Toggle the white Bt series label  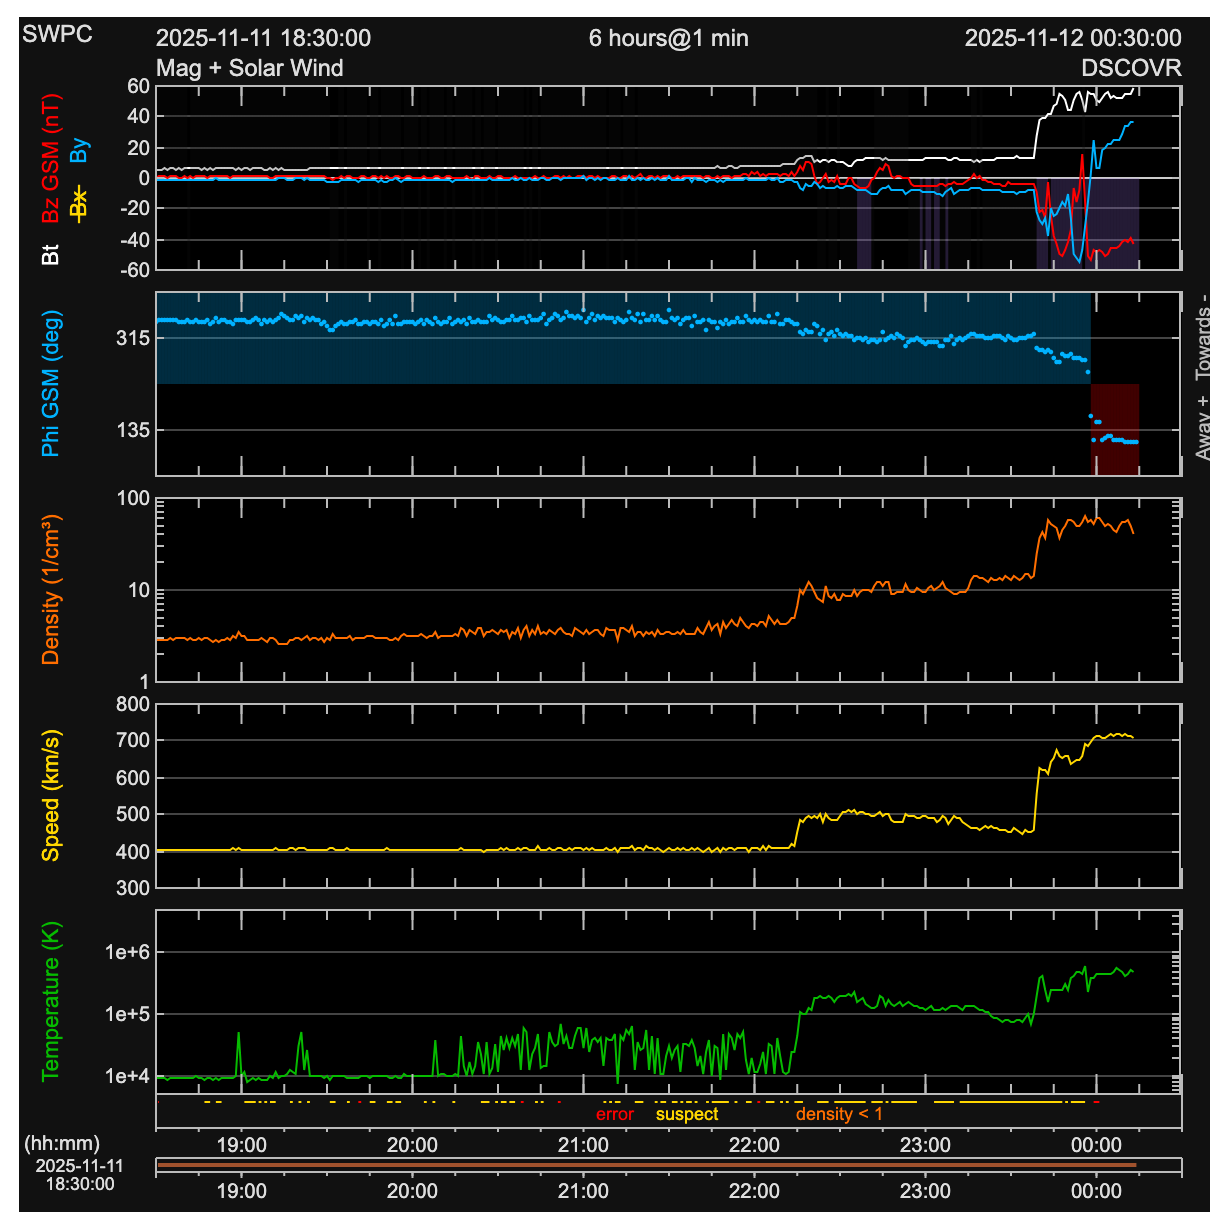click(50, 254)
